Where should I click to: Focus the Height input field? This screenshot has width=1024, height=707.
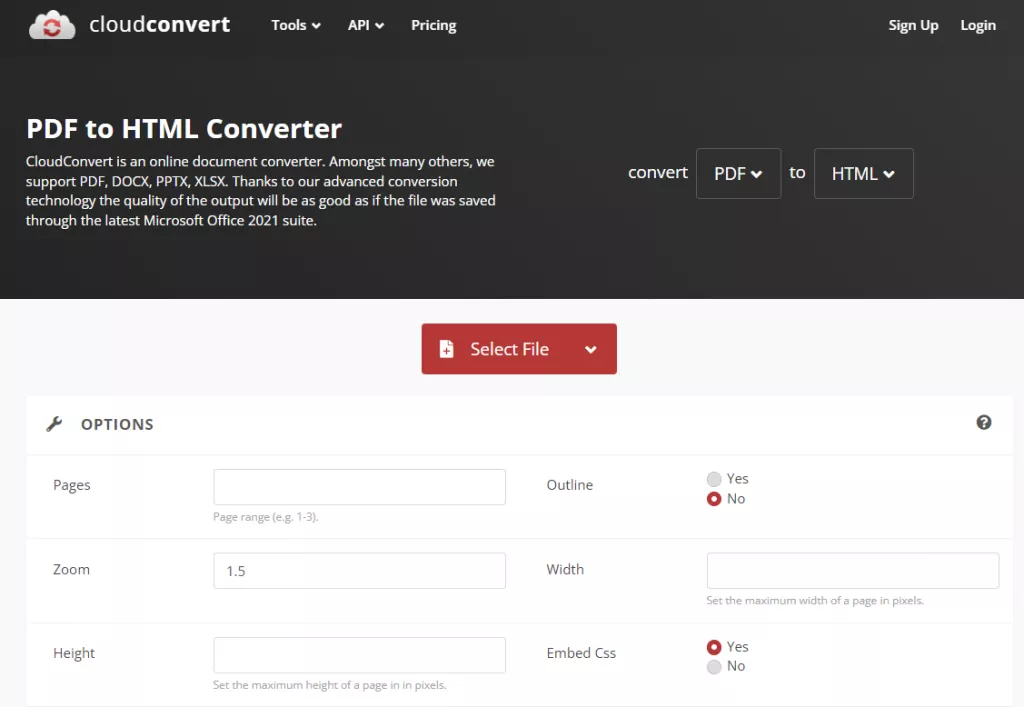pyautogui.click(x=359, y=655)
